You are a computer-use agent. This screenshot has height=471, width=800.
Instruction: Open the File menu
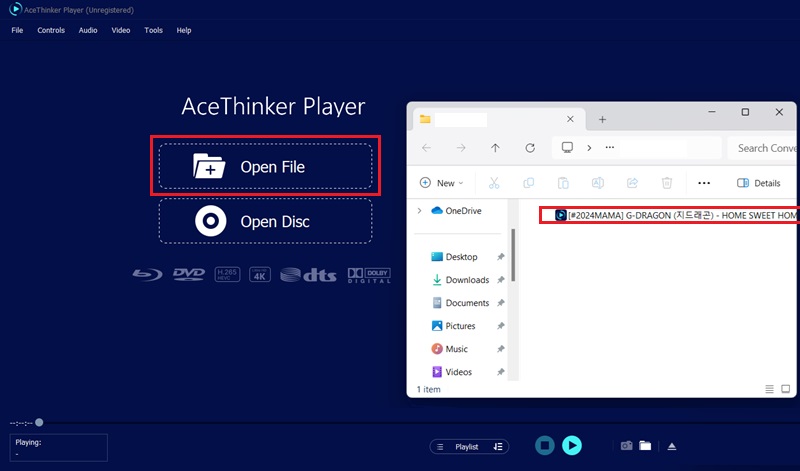point(17,30)
